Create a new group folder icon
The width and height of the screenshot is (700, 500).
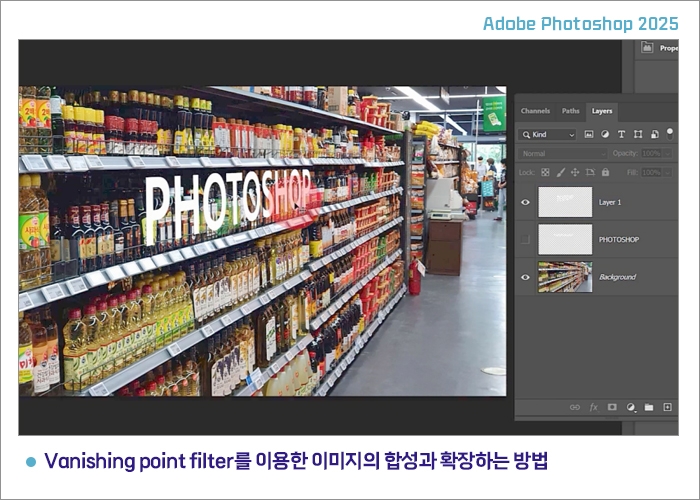coord(649,407)
